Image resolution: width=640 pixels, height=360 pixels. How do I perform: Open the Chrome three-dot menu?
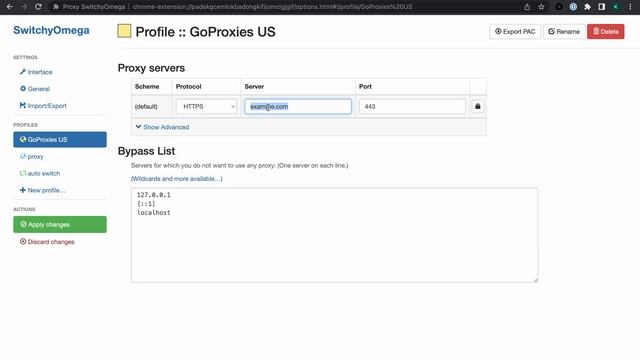tap(630, 7)
